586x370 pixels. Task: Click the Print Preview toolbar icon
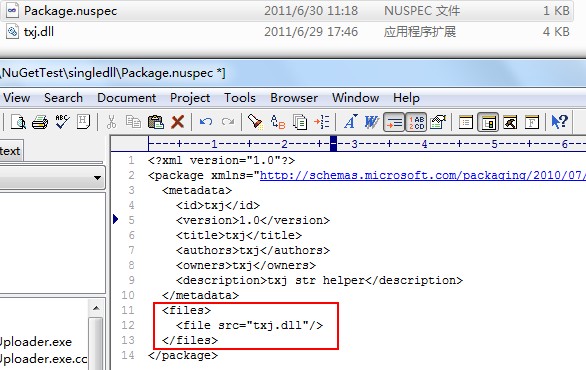coord(18,122)
